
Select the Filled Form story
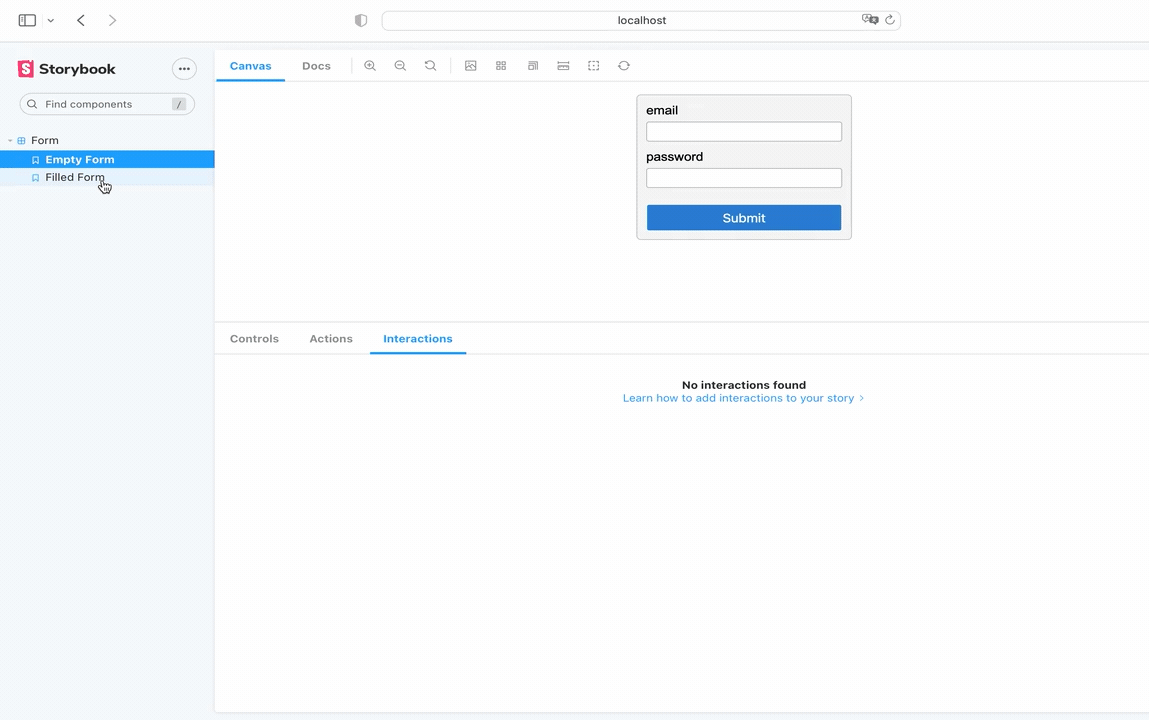74,177
